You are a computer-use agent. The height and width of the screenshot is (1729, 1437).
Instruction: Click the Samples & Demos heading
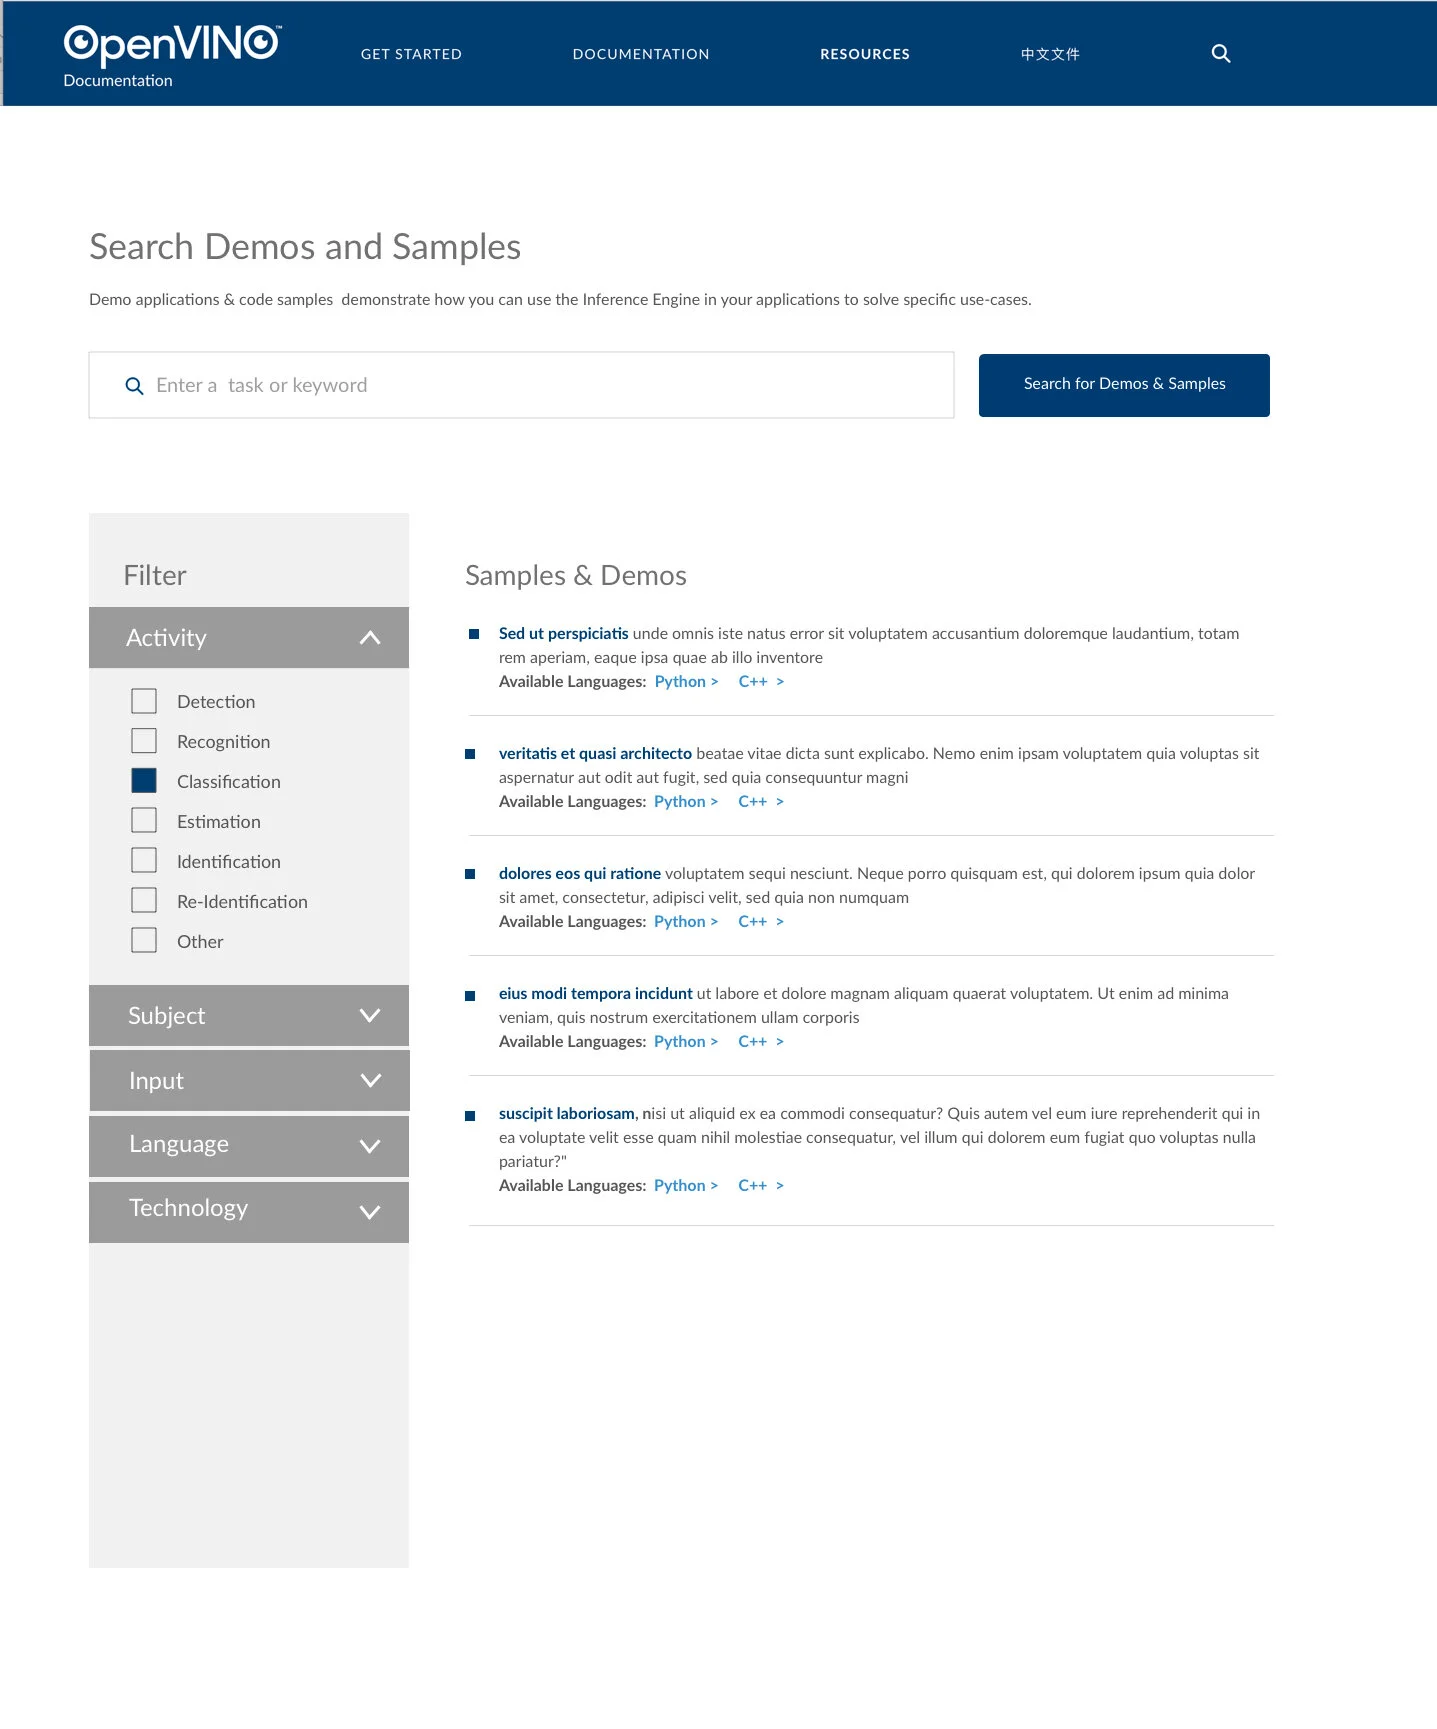pyautogui.click(x=576, y=576)
